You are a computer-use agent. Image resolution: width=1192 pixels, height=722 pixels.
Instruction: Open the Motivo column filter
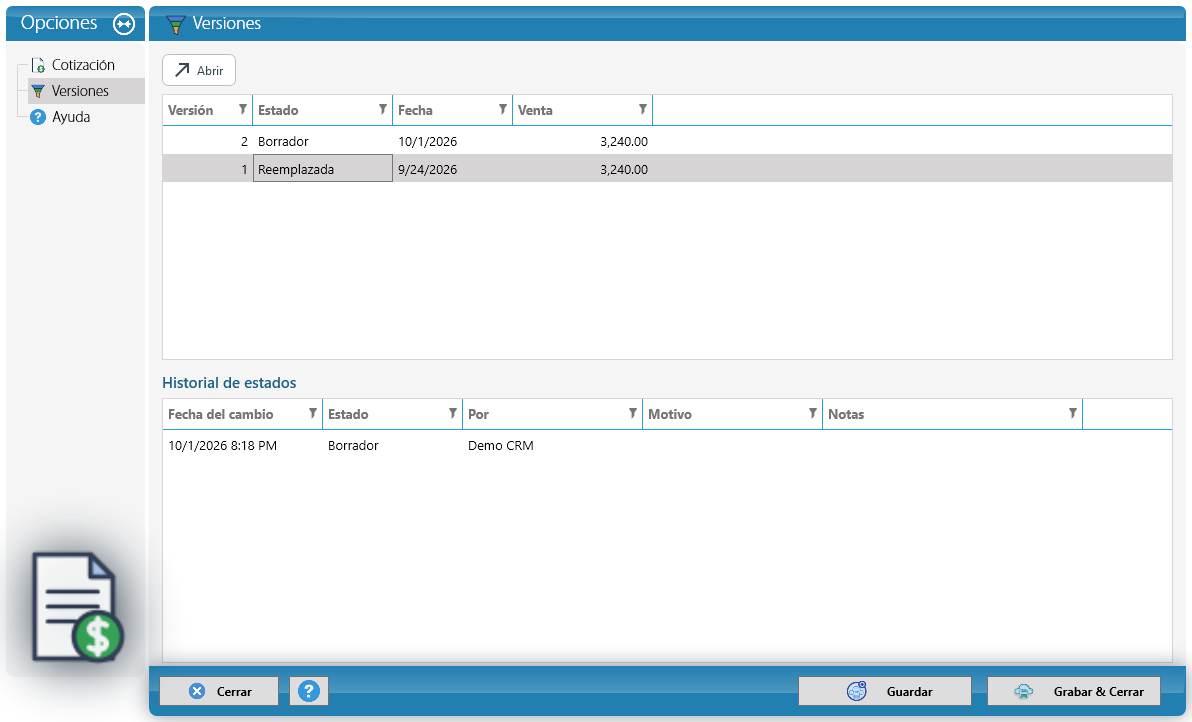[813, 413]
